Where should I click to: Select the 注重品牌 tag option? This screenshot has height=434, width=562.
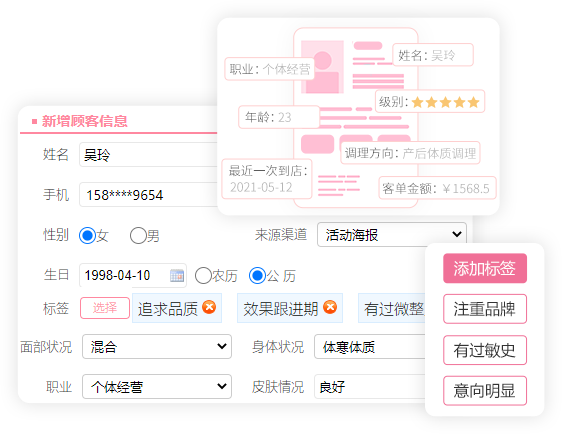click(x=485, y=309)
